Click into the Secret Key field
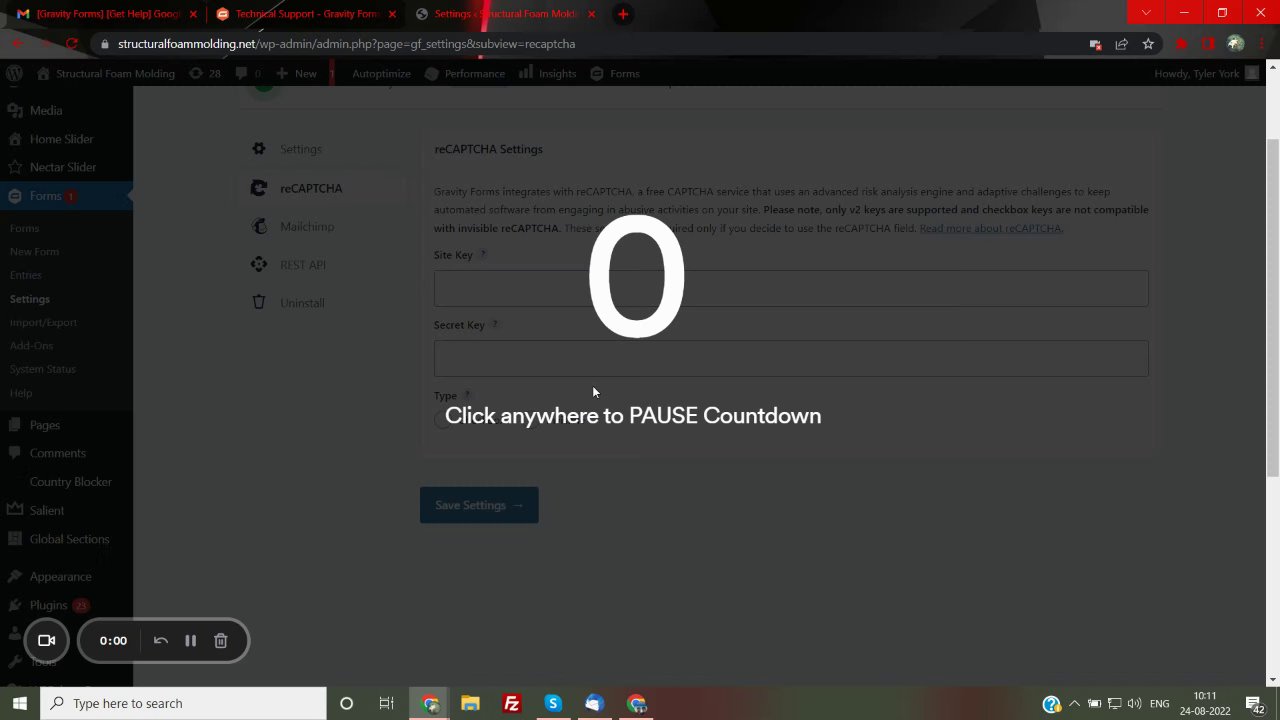Viewport: 1280px width, 720px height. pyautogui.click(x=791, y=358)
